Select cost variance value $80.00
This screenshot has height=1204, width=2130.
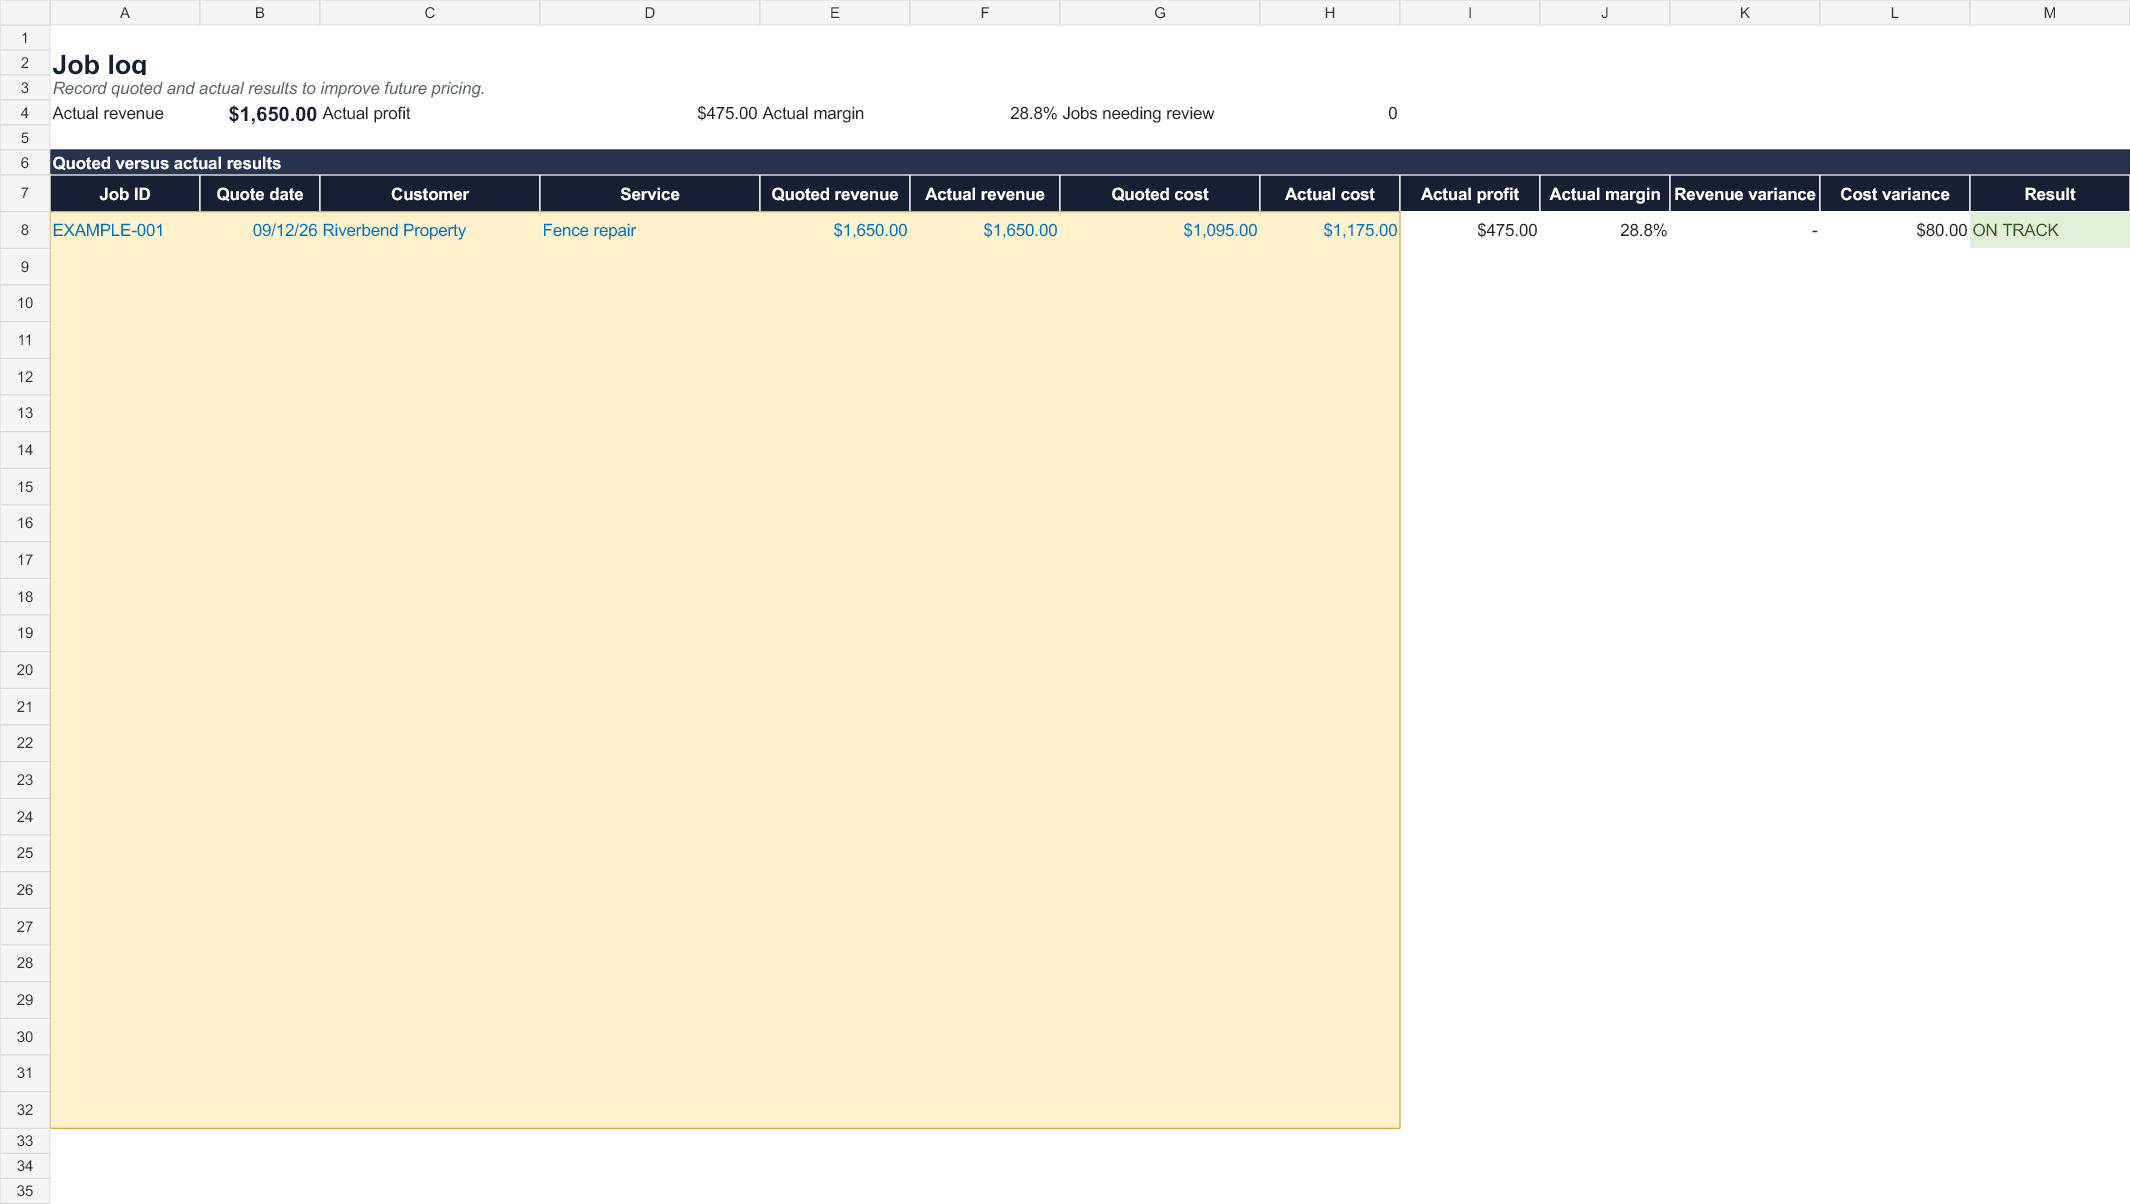pos(1895,230)
